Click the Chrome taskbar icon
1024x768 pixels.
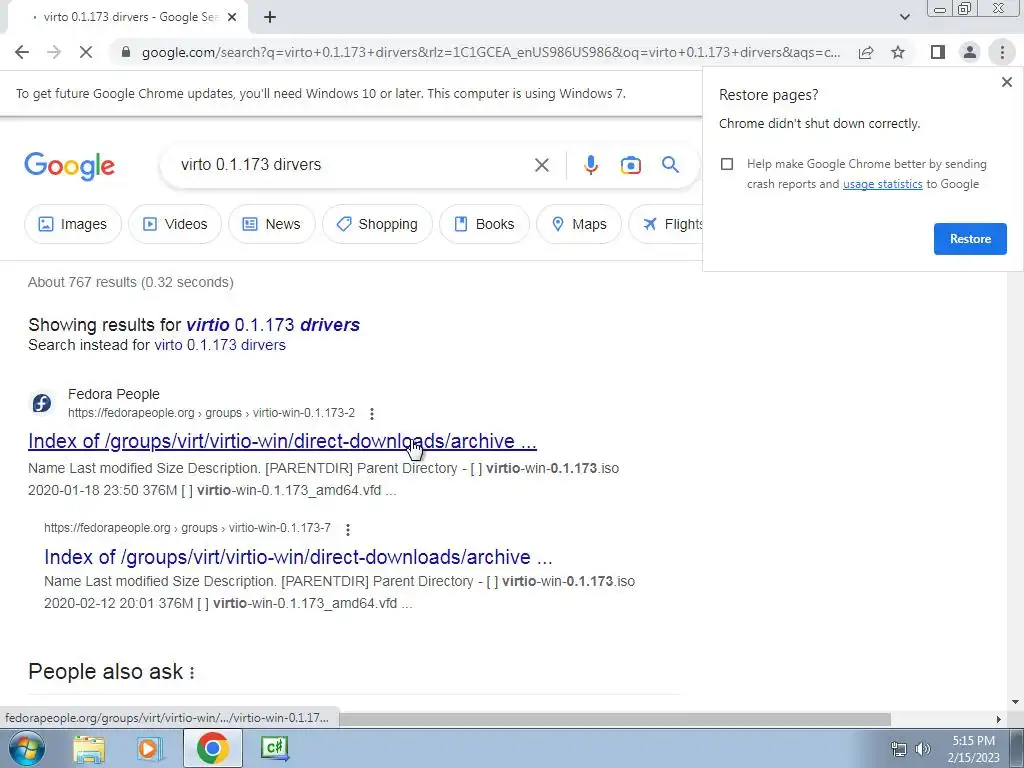coord(212,748)
